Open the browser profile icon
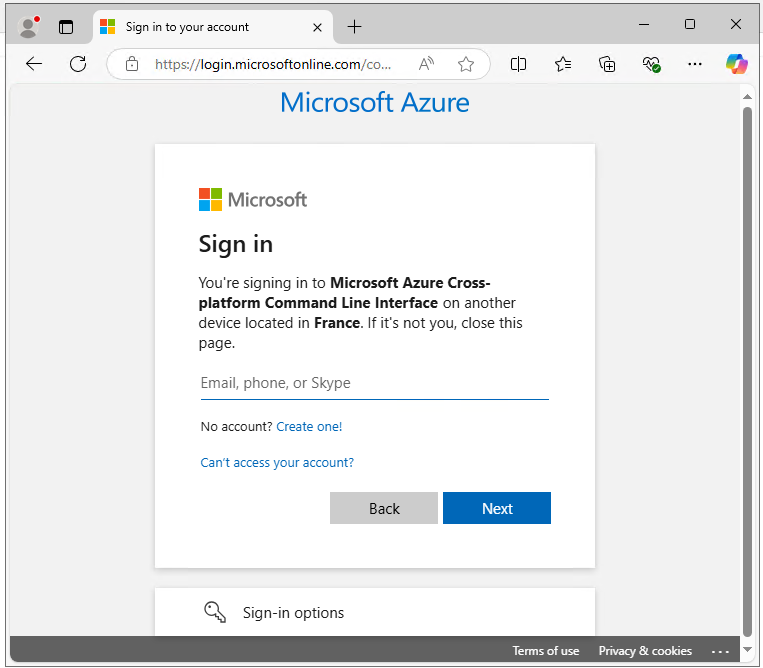The width and height of the screenshot is (763, 668). click(x=28, y=27)
